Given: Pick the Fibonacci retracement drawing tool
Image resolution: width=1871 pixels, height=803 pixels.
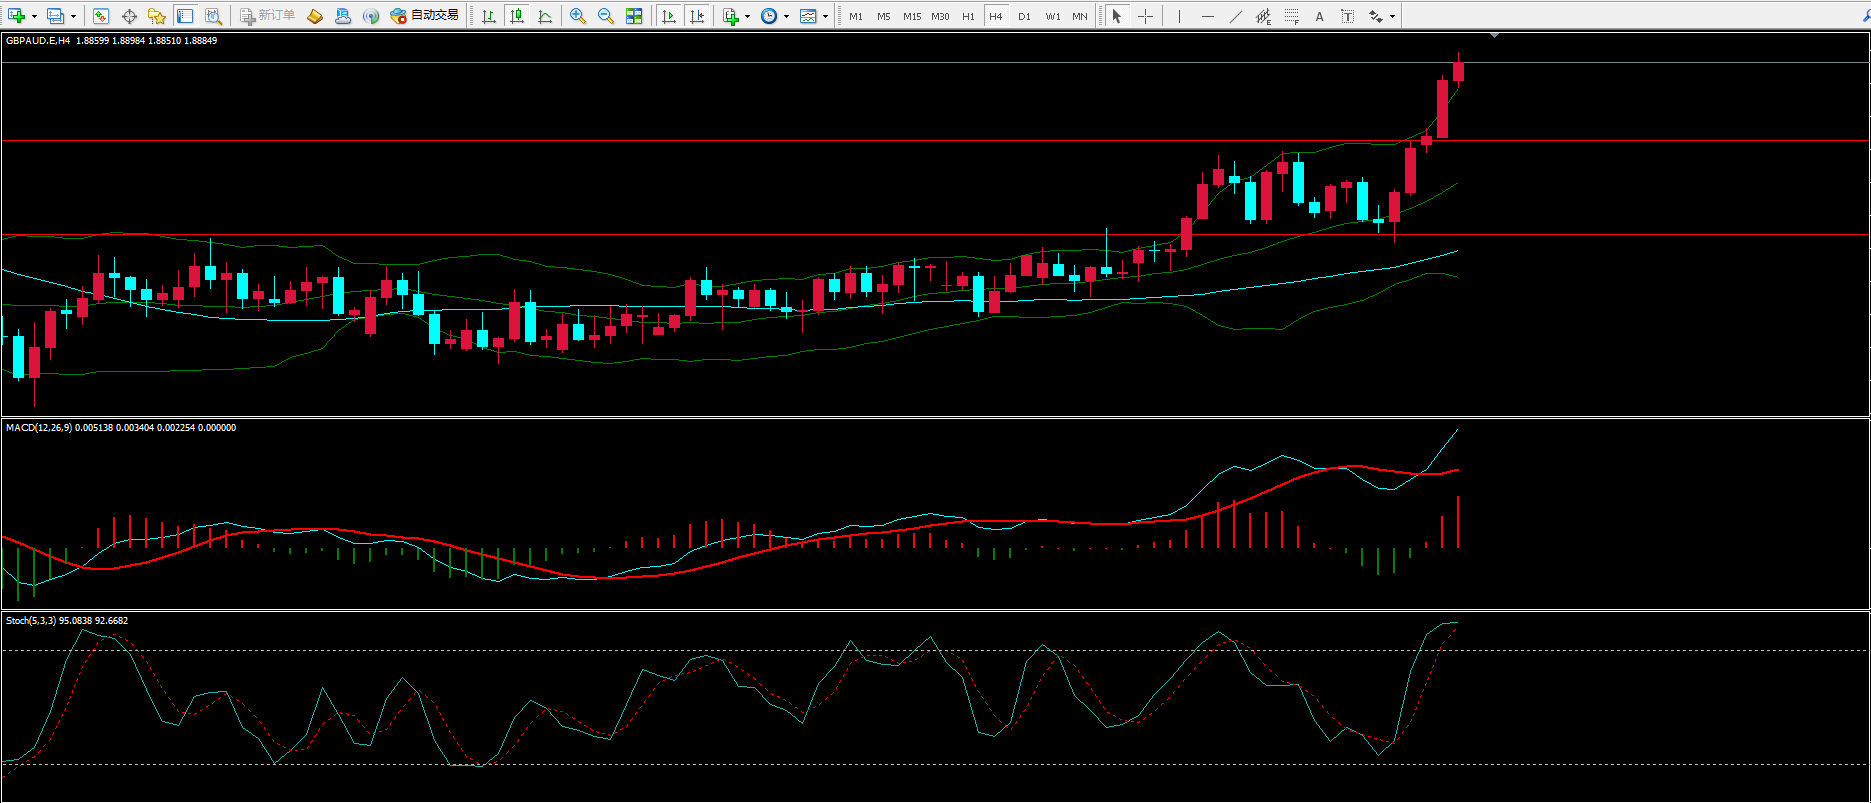Looking at the screenshot, I should [x=1291, y=16].
